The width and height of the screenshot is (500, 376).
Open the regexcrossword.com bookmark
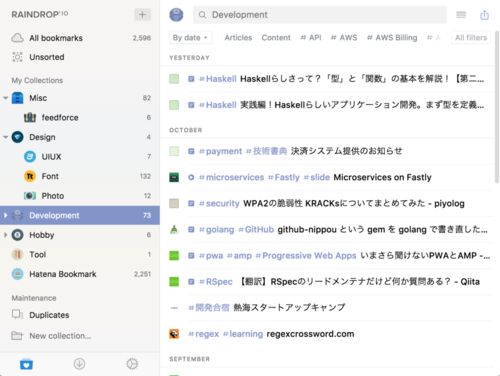310,334
